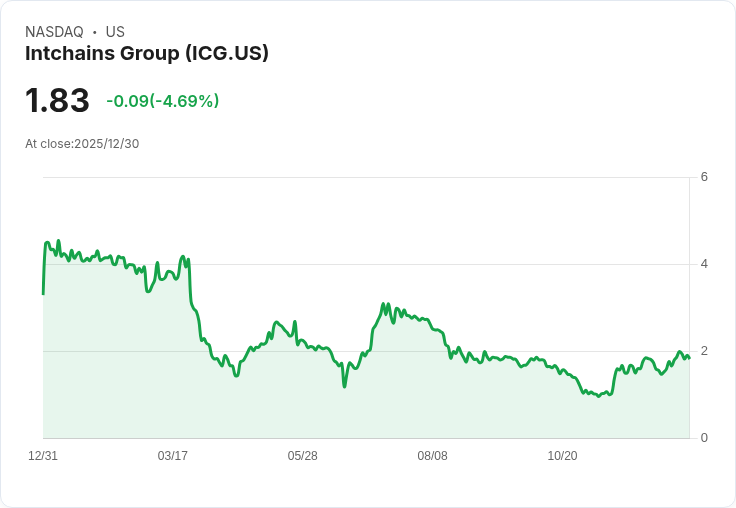
Task: Click the final data point of price line
Action: click(x=689, y=358)
